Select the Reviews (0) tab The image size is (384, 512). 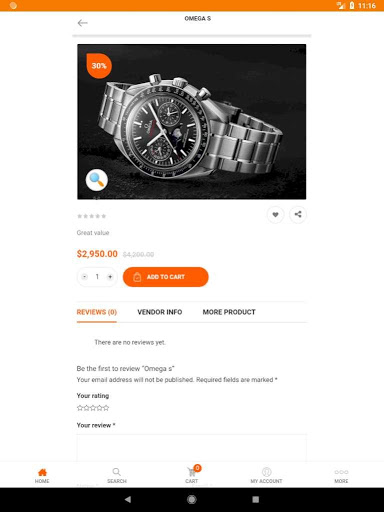97,312
